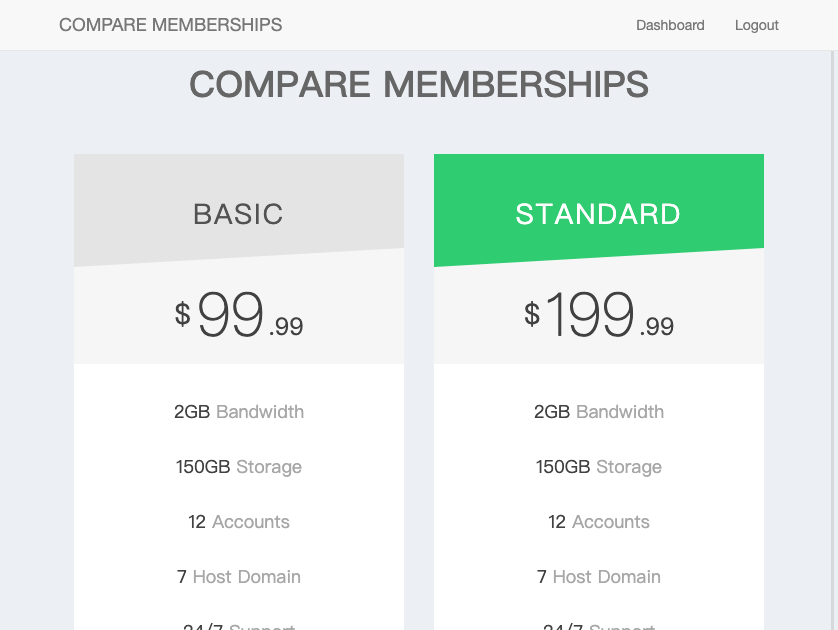Click 2GB Bandwidth in the Basic plan
838x630 pixels.
(x=239, y=412)
